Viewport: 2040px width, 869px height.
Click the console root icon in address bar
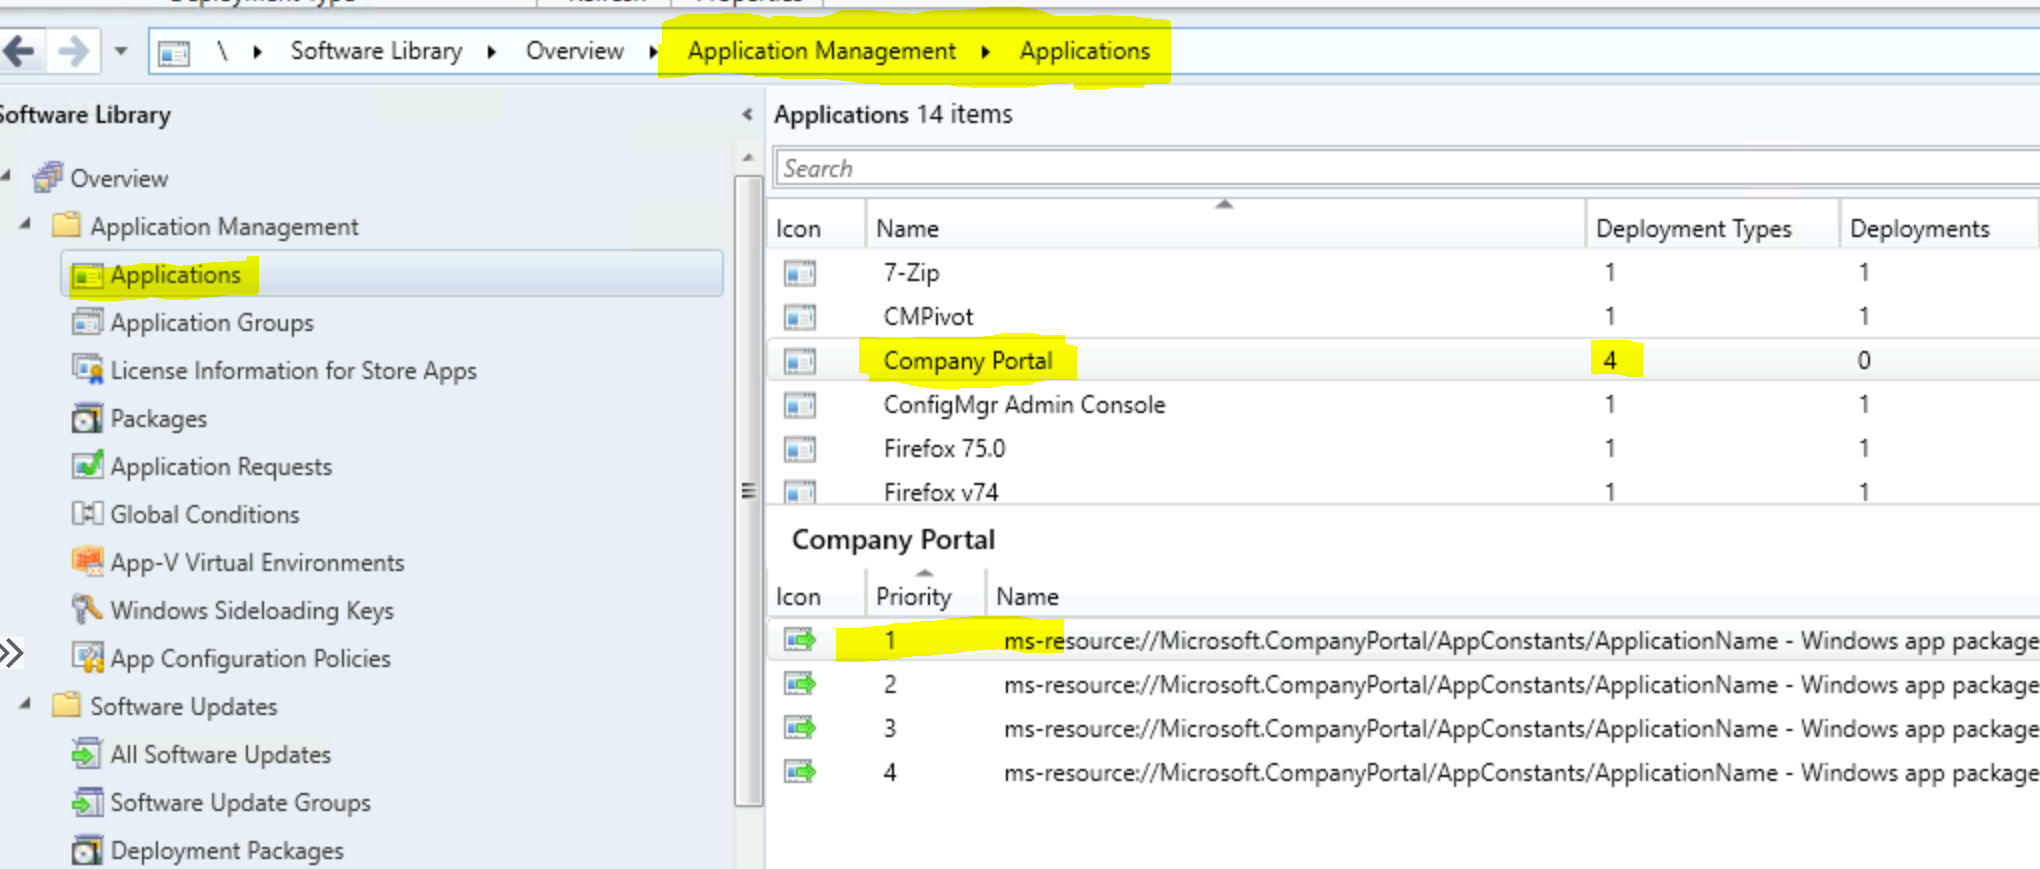174,52
